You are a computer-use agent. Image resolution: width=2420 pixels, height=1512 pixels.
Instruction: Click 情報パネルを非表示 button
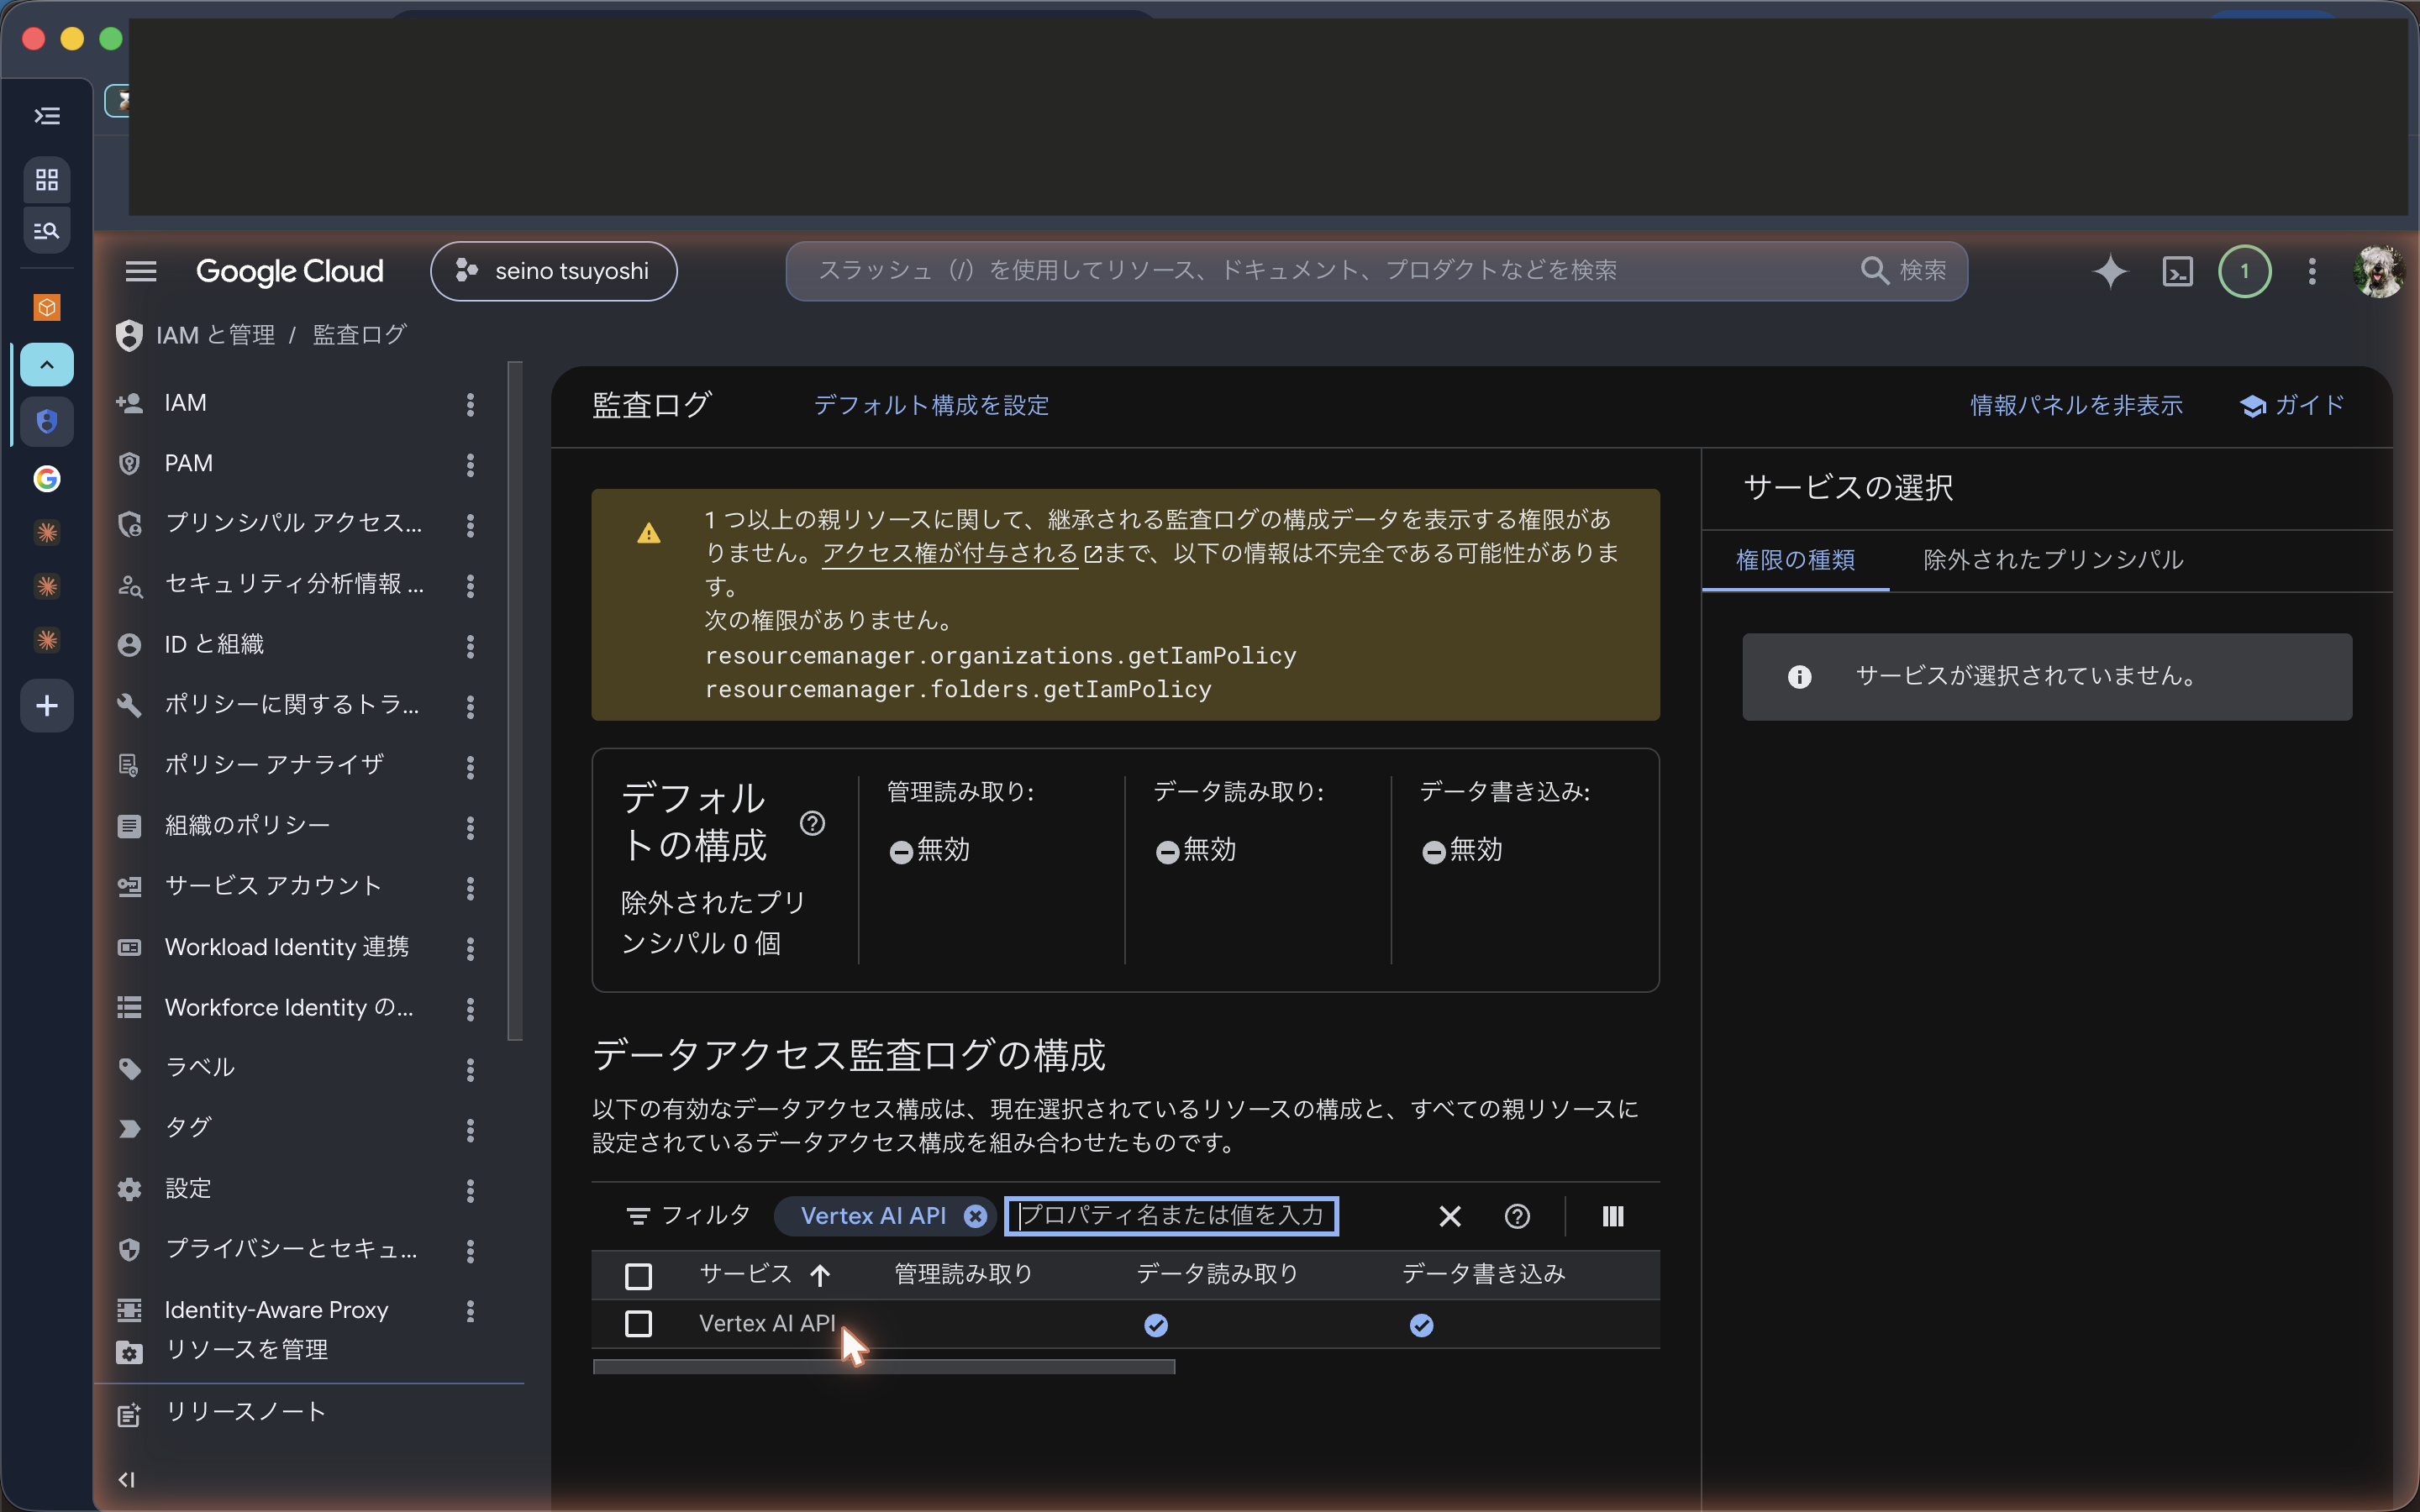2076,405
